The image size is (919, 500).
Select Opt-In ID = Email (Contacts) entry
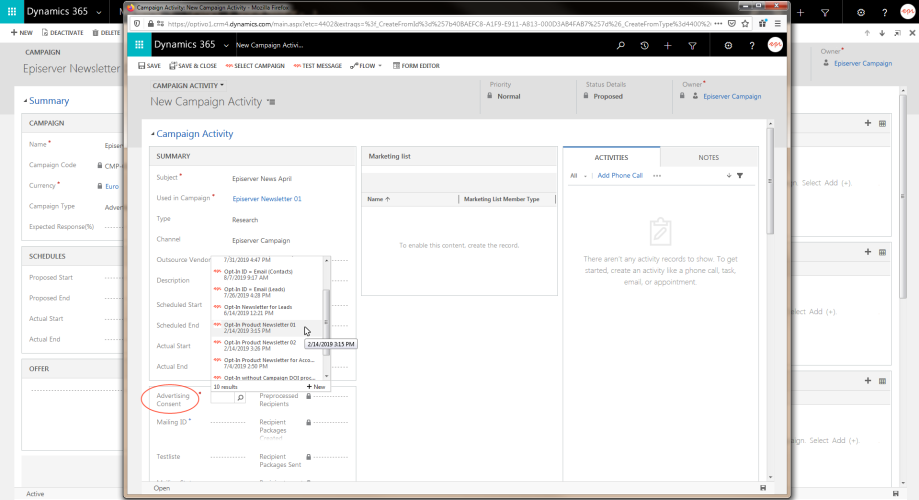(267, 274)
